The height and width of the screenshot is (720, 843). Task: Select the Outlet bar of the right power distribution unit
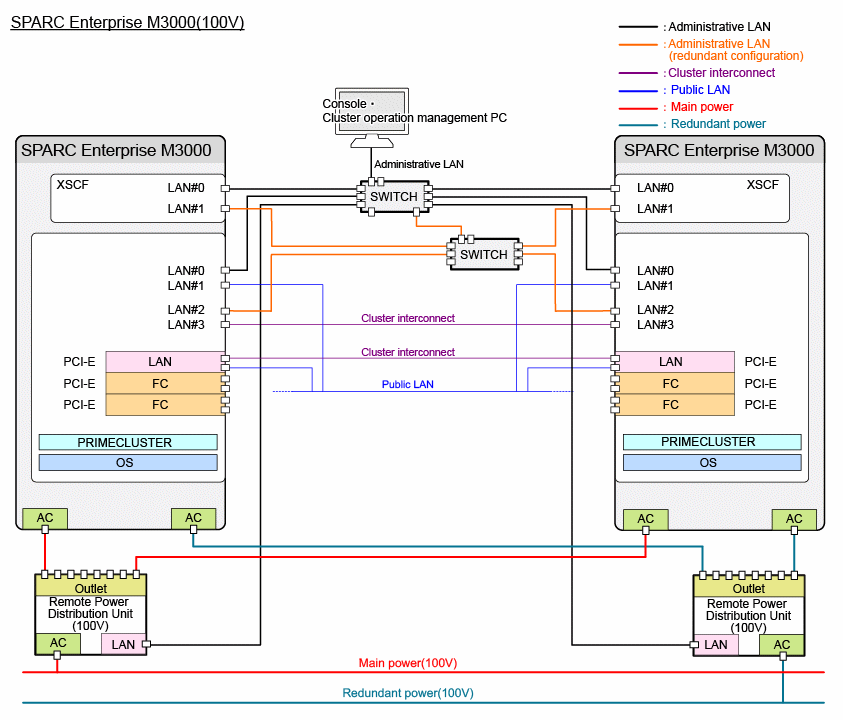tap(749, 587)
